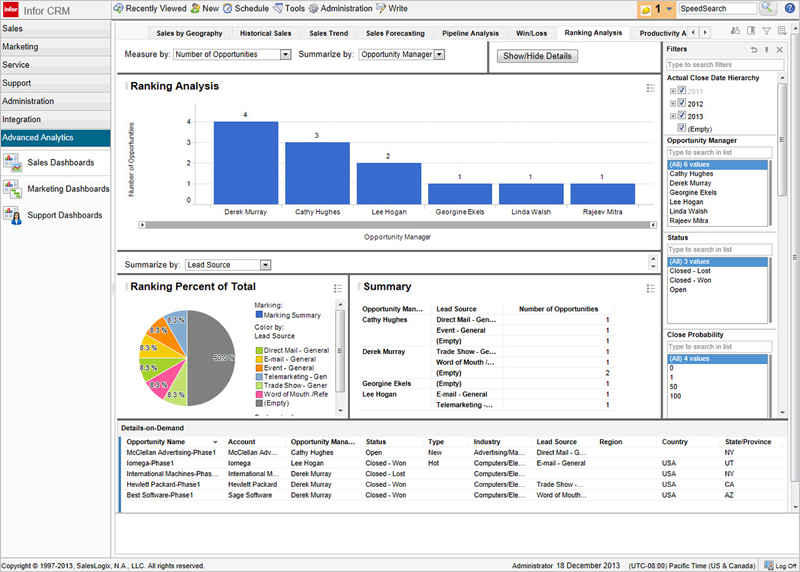Click the SpeedSearch magnifier icon

point(767,8)
